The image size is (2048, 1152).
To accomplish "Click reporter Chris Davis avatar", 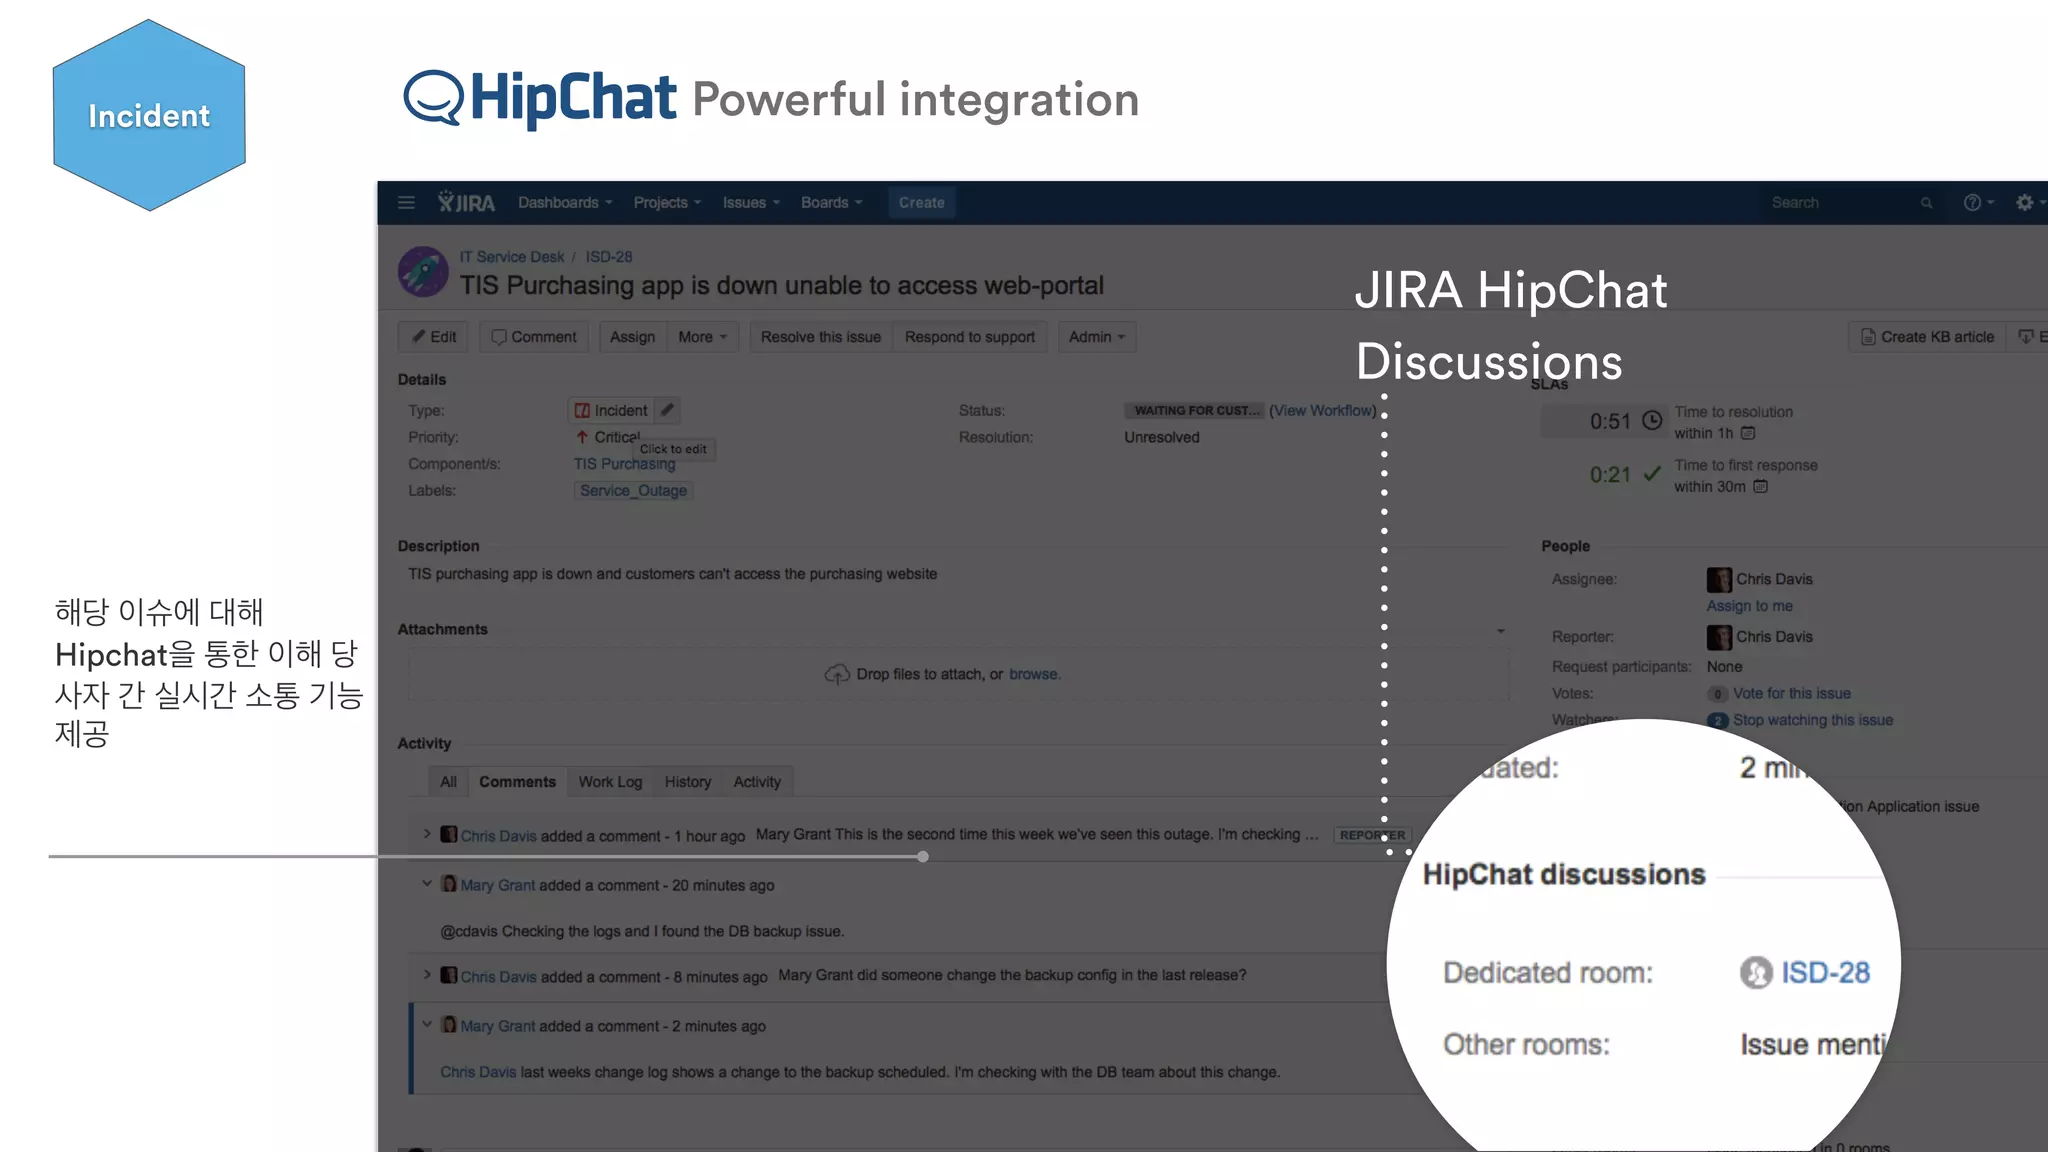I will [x=1719, y=637].
